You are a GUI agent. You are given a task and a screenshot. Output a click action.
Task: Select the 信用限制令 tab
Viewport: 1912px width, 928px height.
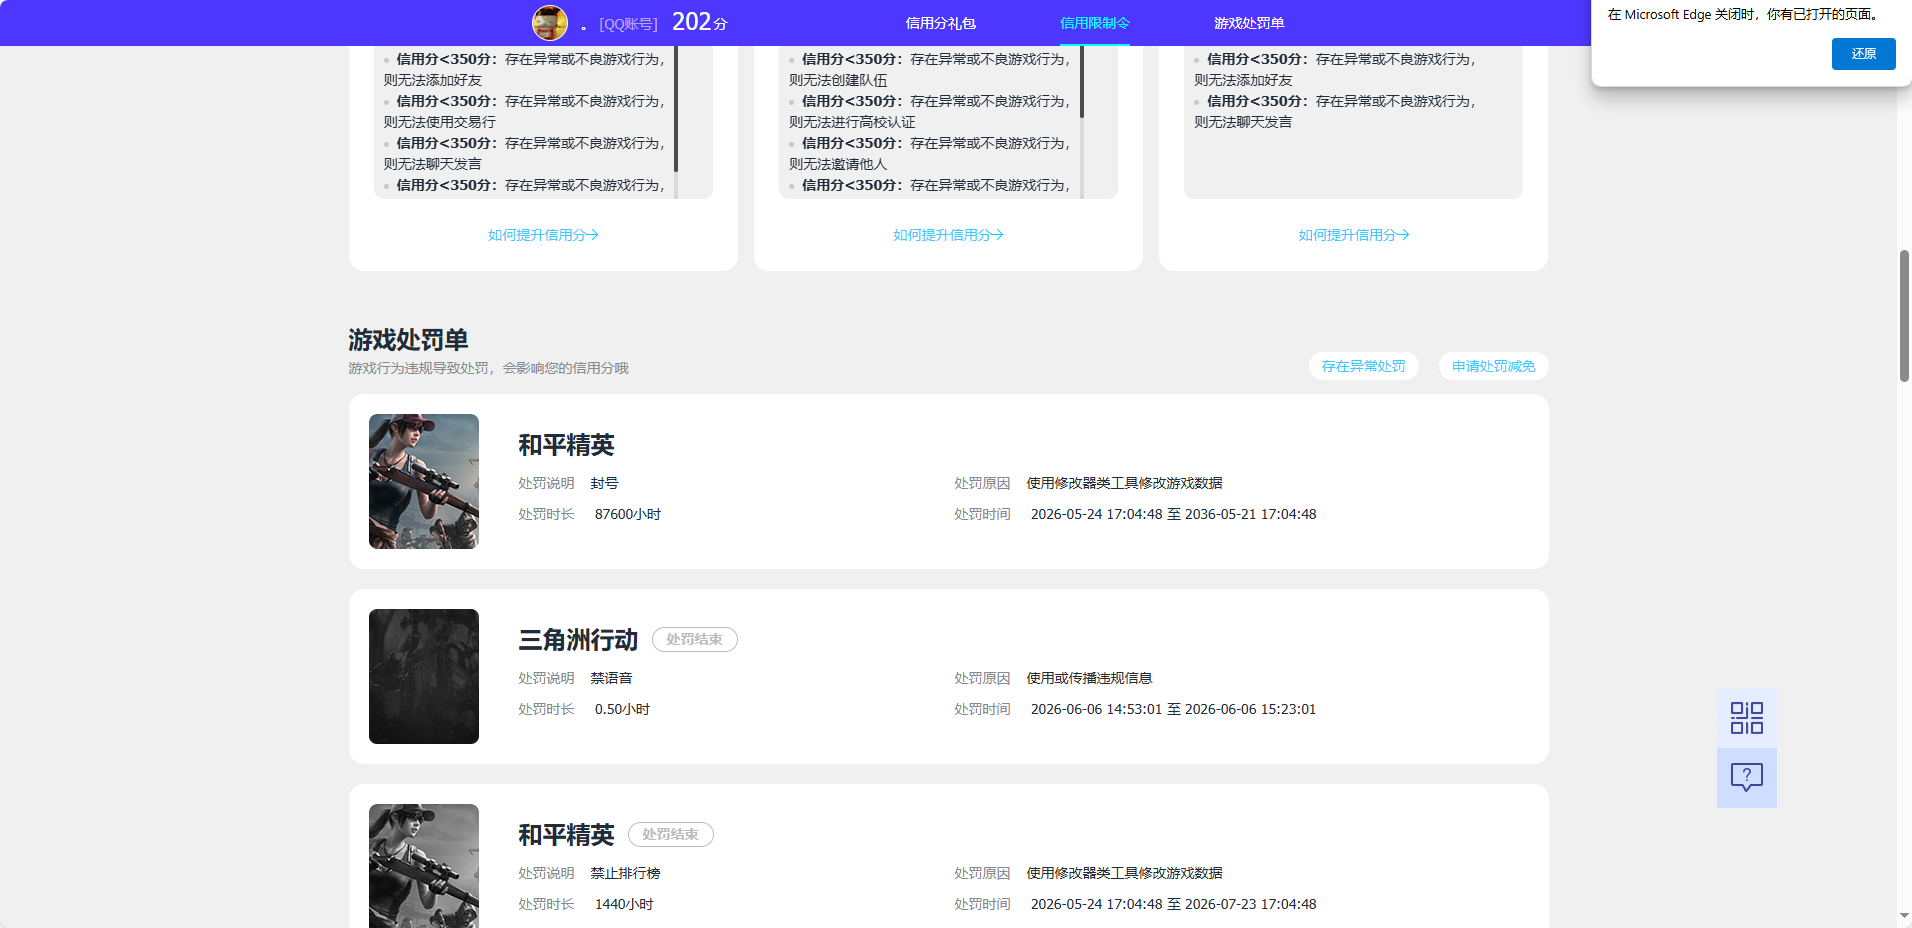(x=1095, y=23)
